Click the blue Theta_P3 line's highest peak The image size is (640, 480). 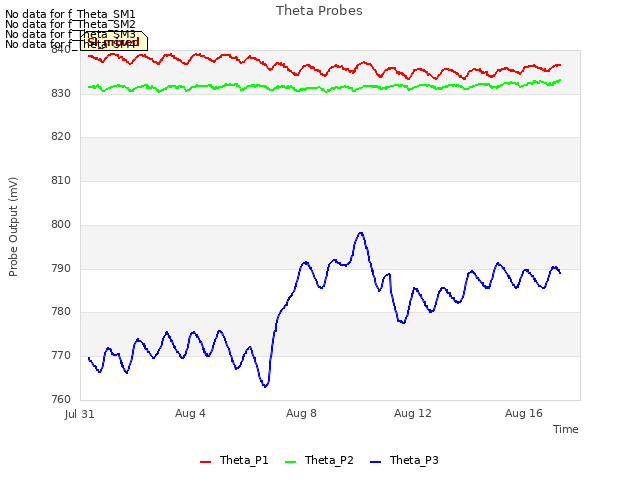point(360,233)
